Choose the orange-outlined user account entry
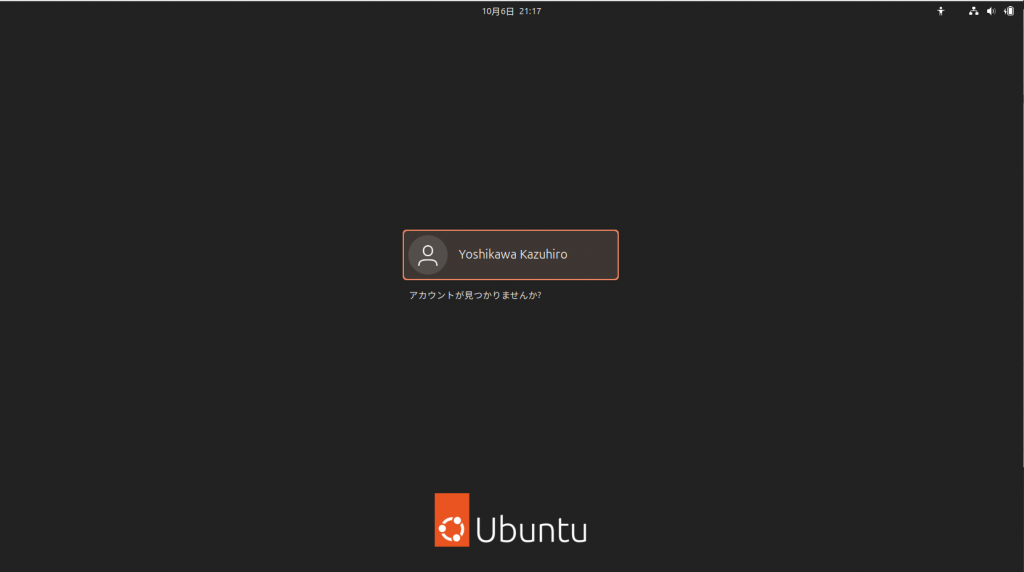Viewport: 1024px width, 572px height. 510,255
